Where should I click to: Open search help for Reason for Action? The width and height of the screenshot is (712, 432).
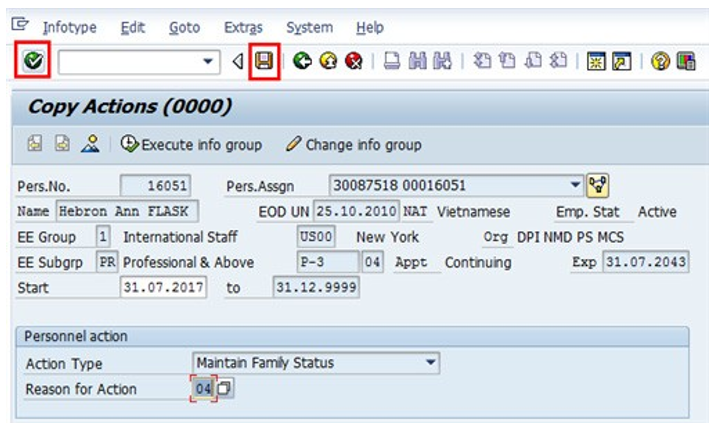click(224, 389)
